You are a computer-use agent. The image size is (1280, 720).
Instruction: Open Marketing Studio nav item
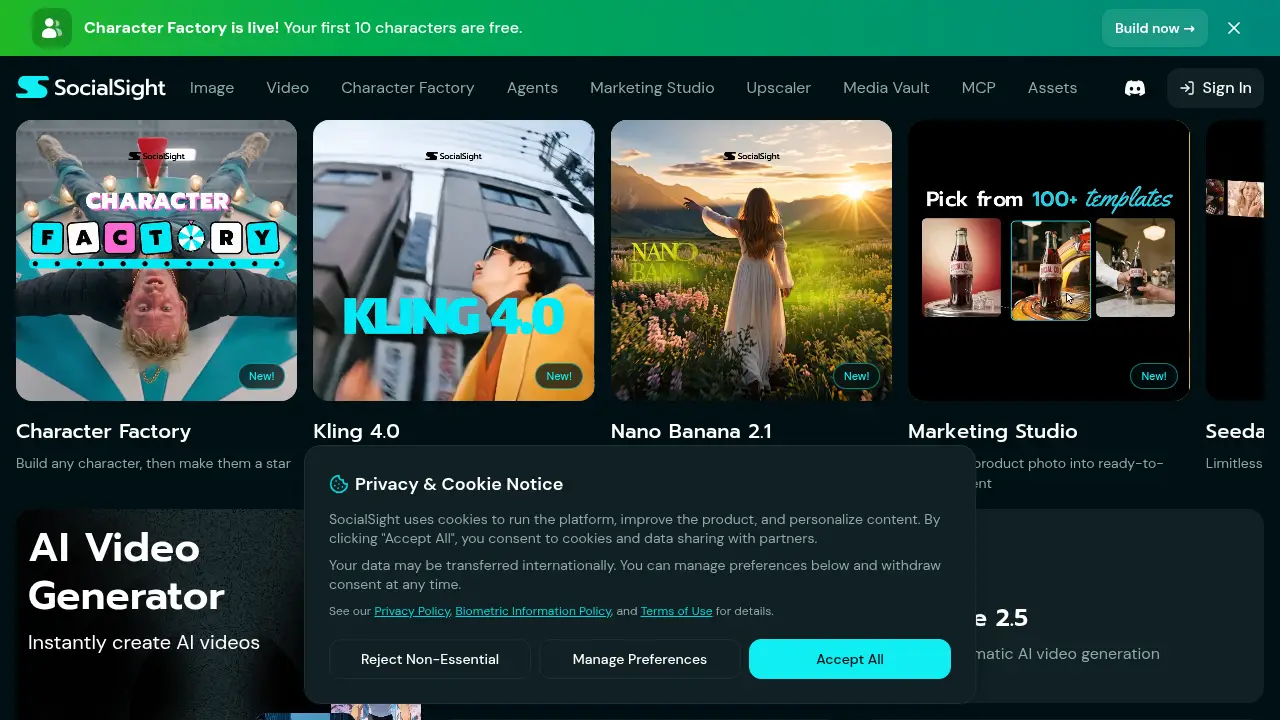652,88
